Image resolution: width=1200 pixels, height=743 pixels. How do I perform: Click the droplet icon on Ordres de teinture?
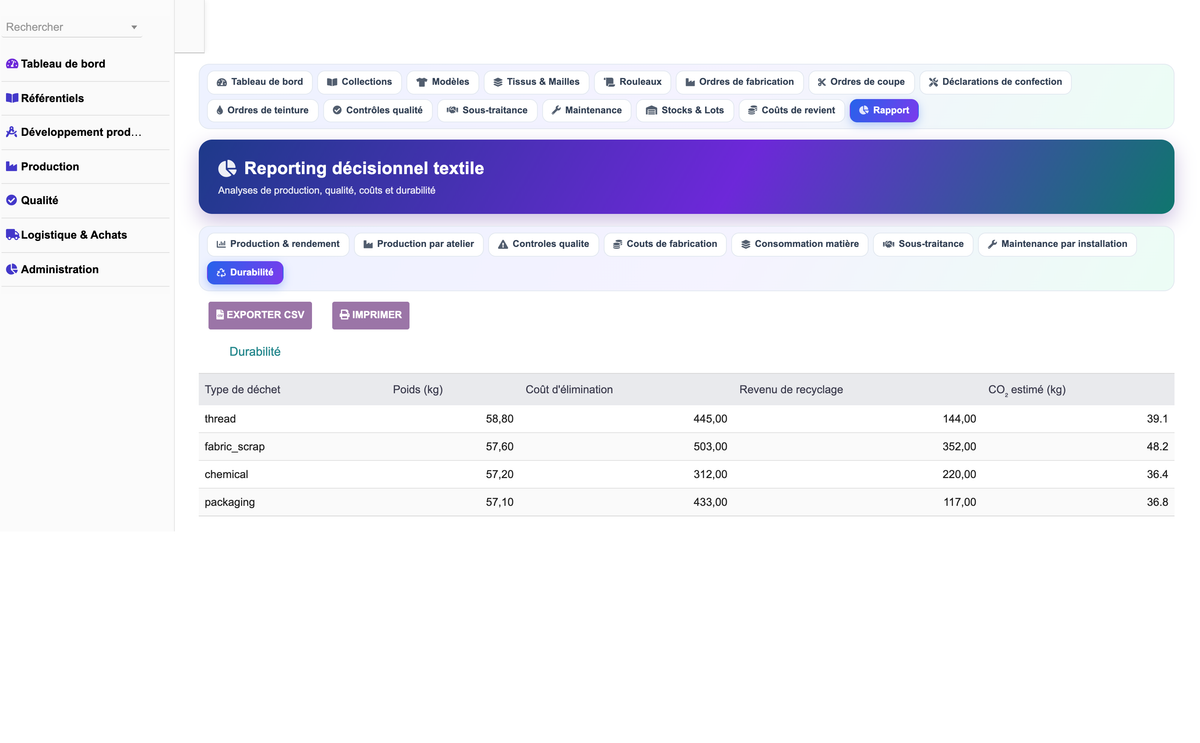click(220, 110)
